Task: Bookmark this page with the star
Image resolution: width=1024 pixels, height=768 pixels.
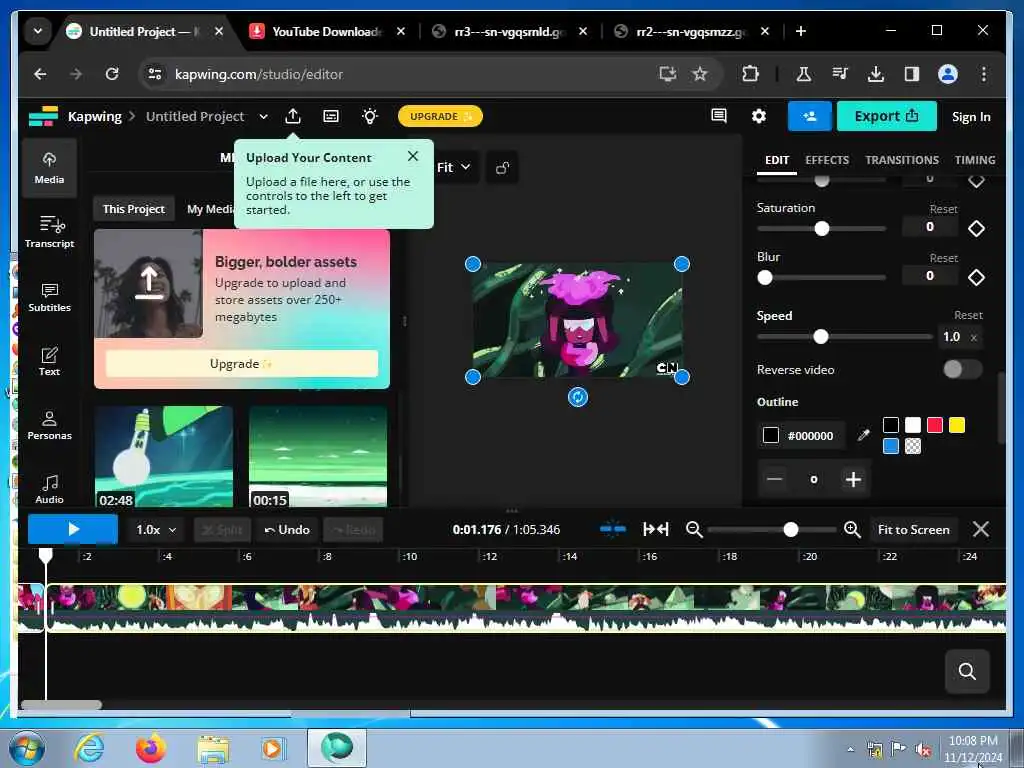Action: coord(699,74)
